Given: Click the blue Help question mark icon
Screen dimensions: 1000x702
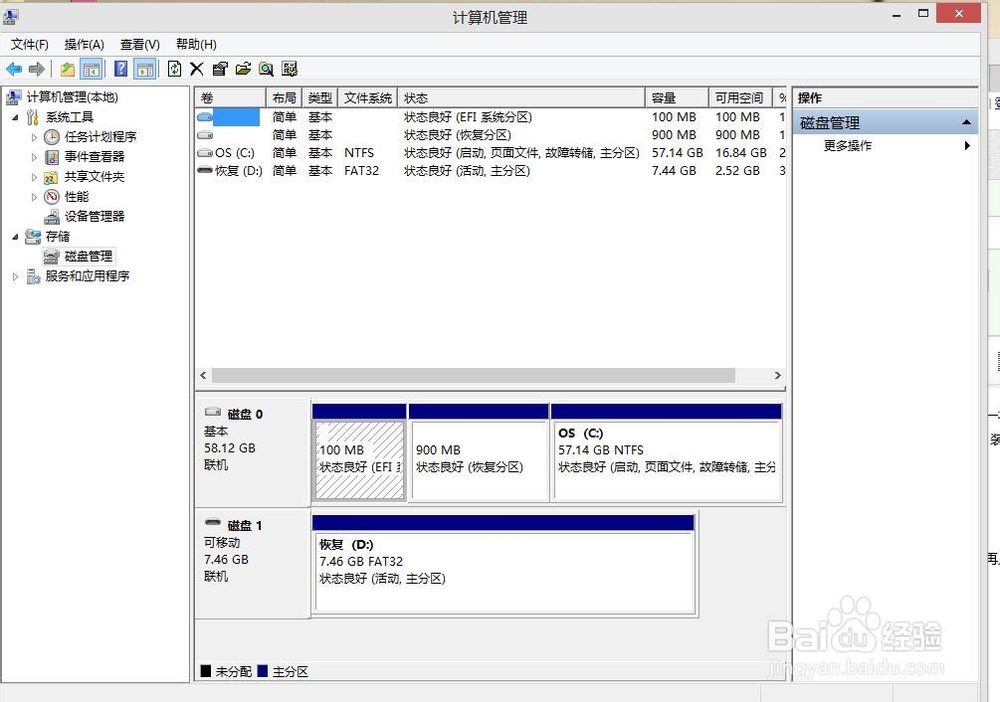Looking at the screenshot, I should [x=121, y=69].
